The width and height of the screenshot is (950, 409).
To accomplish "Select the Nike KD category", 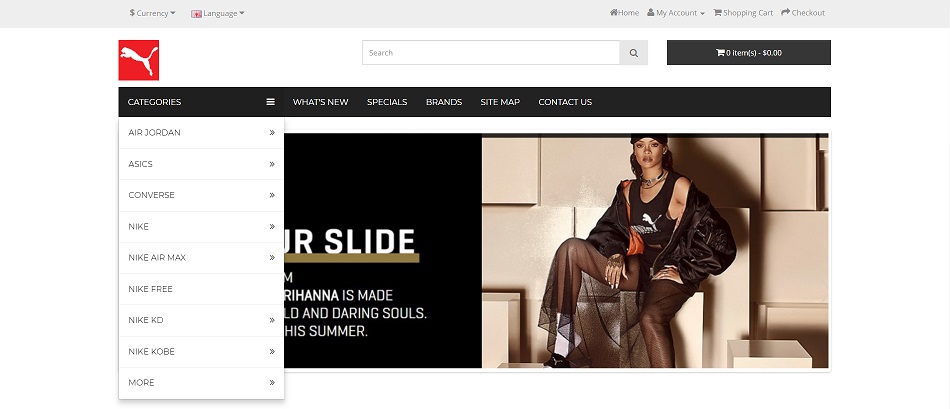I will pos(146,320).
